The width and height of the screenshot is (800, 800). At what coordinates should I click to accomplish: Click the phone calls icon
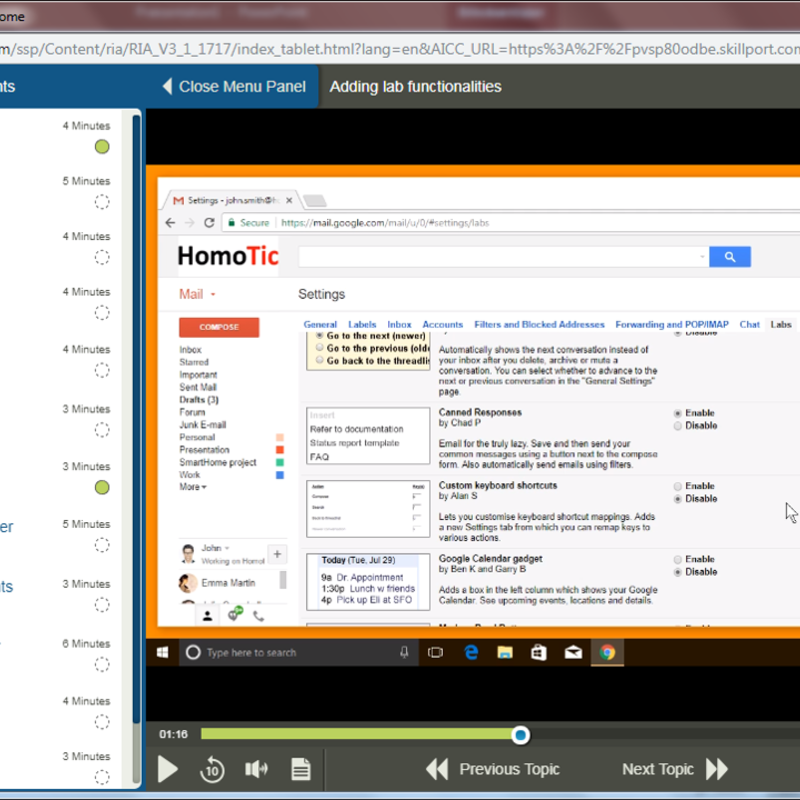[259, 616]
